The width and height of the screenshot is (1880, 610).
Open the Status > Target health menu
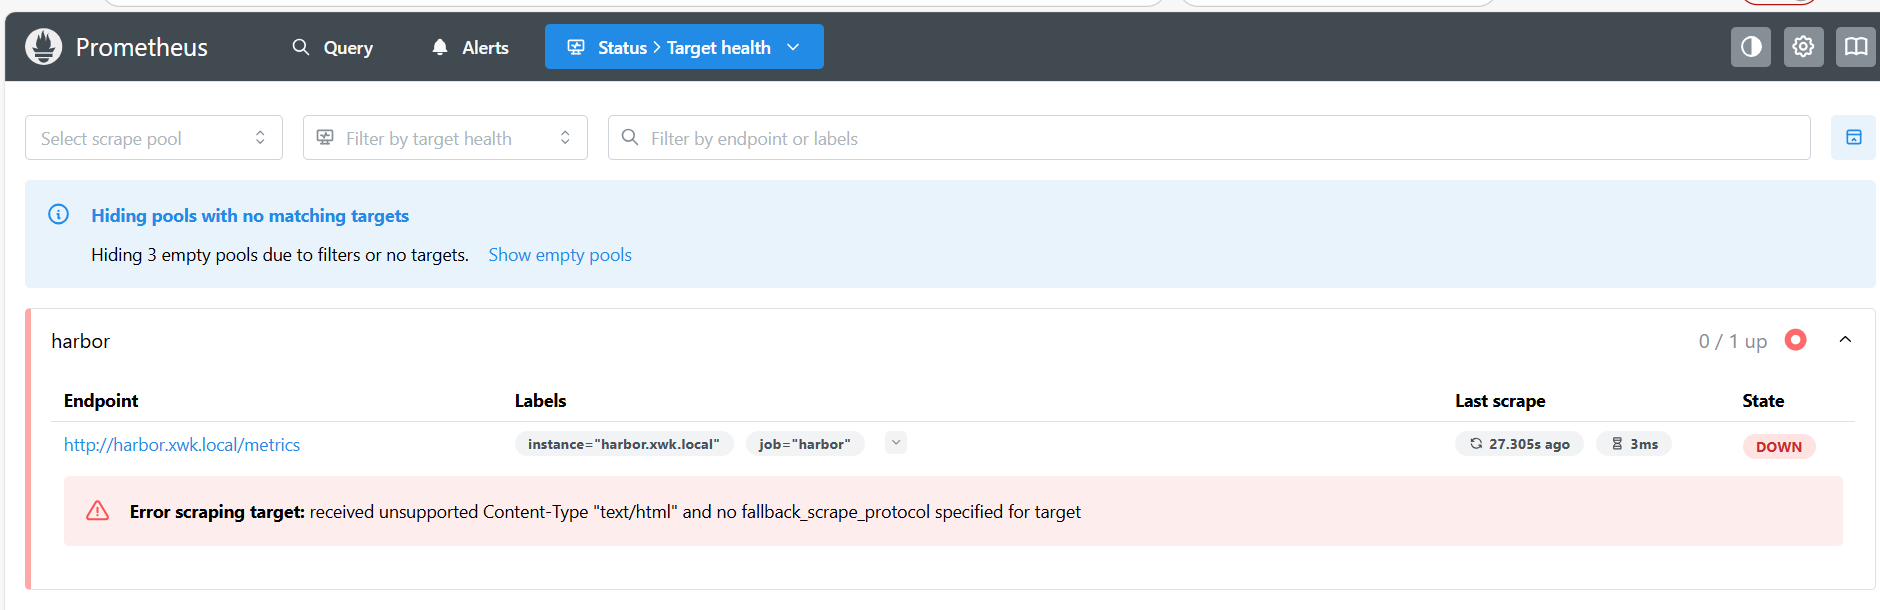pos(684,47)
